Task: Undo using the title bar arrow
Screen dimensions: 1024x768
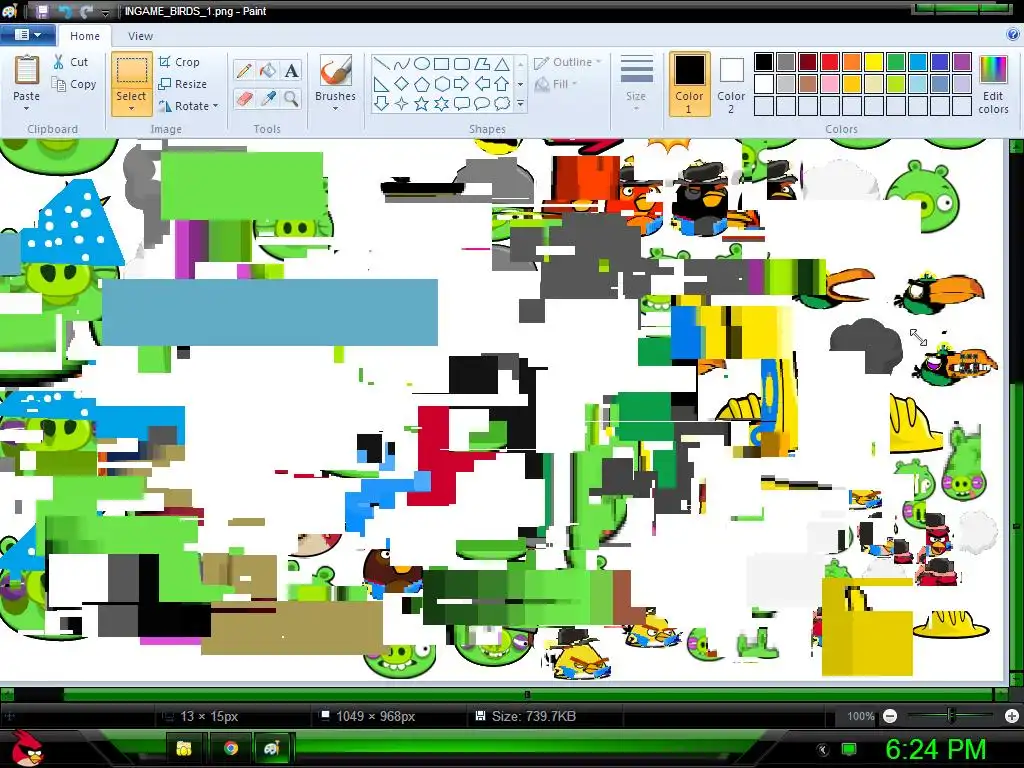Action: 65,11
